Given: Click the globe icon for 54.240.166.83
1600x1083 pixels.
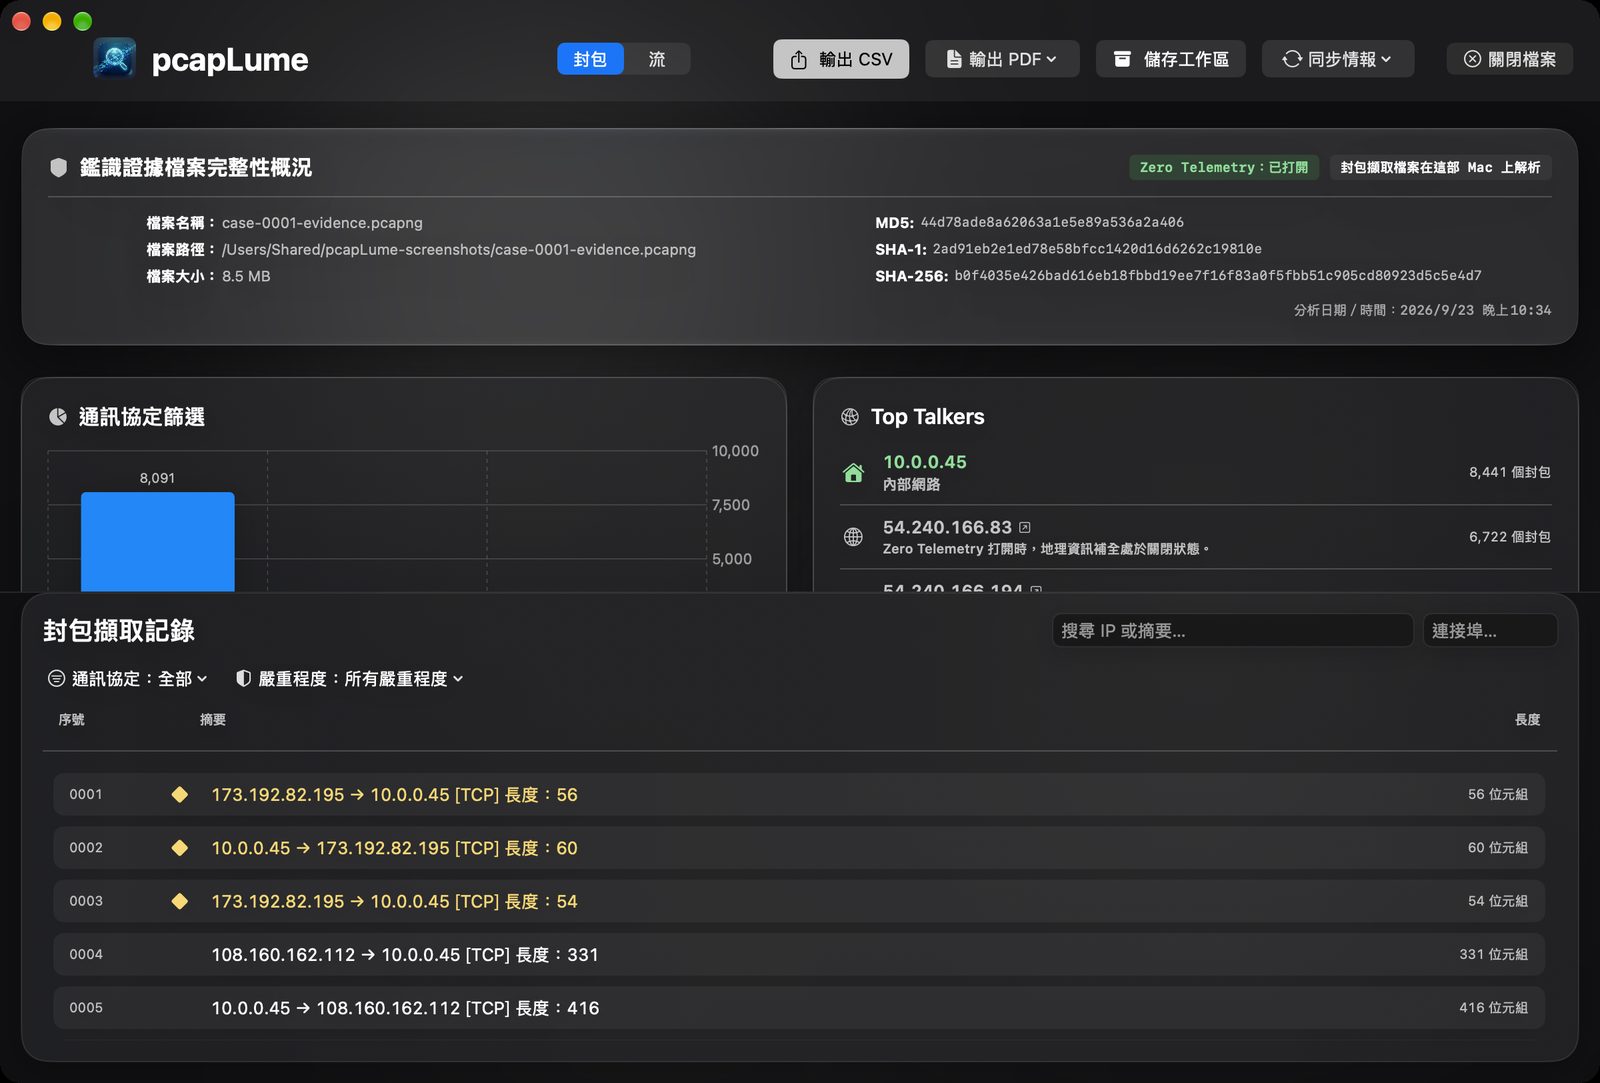Looking at the screenshot, I should coord(853,537).
